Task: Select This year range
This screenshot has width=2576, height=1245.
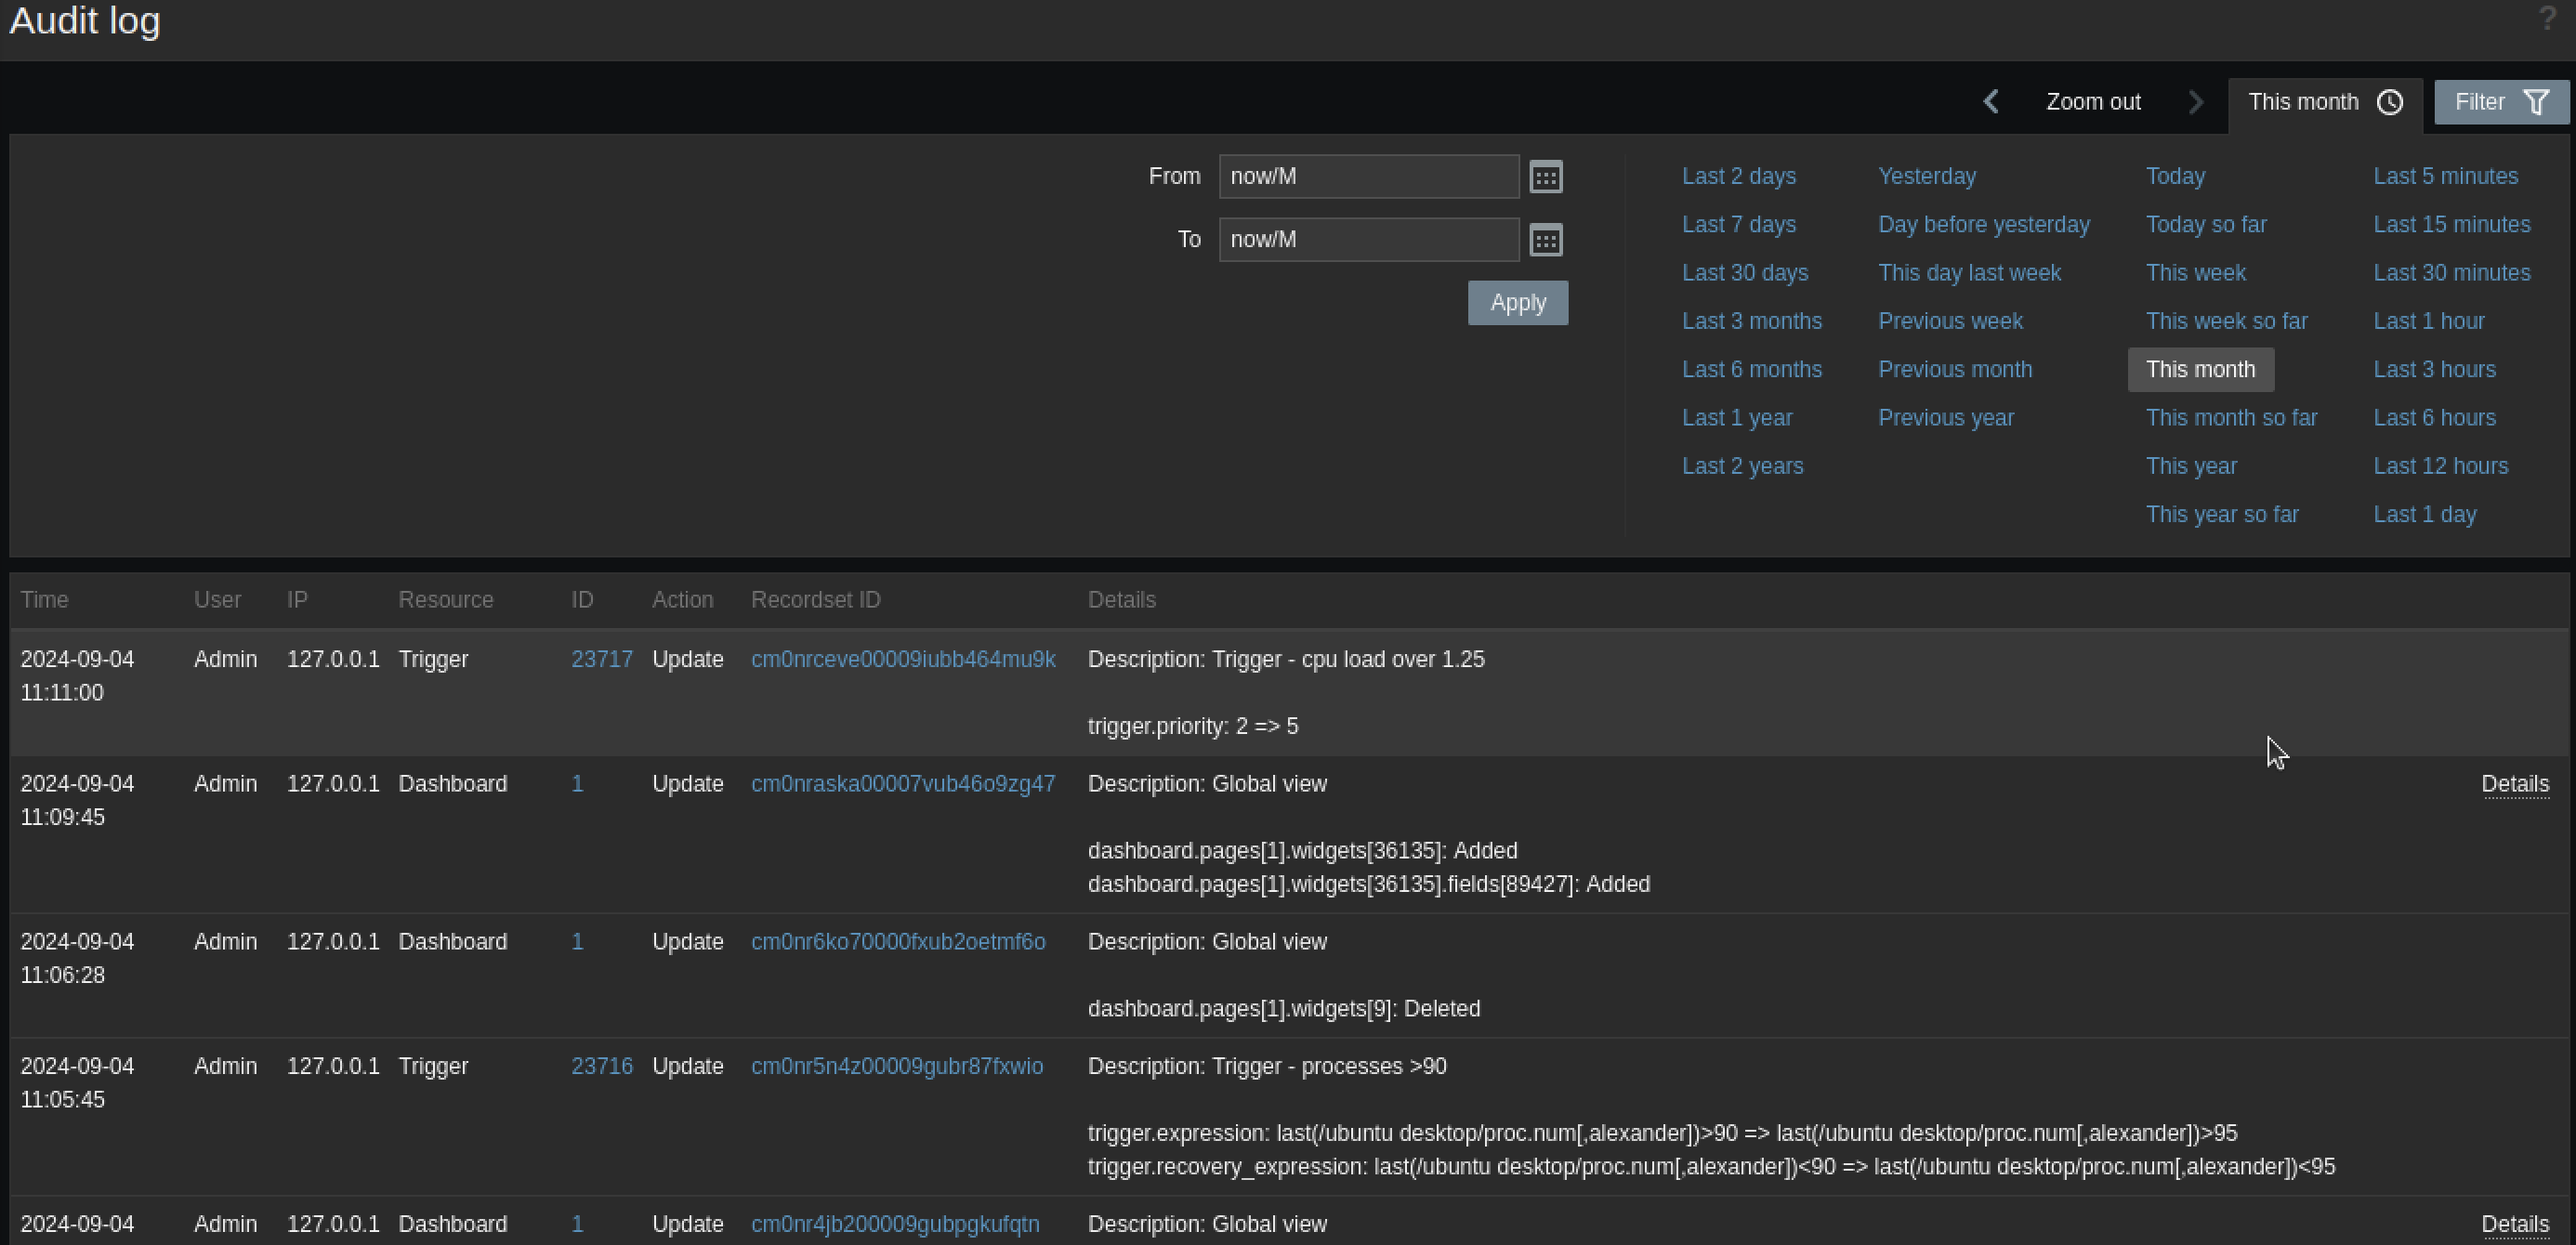Action: click(x=2191, y=467)
